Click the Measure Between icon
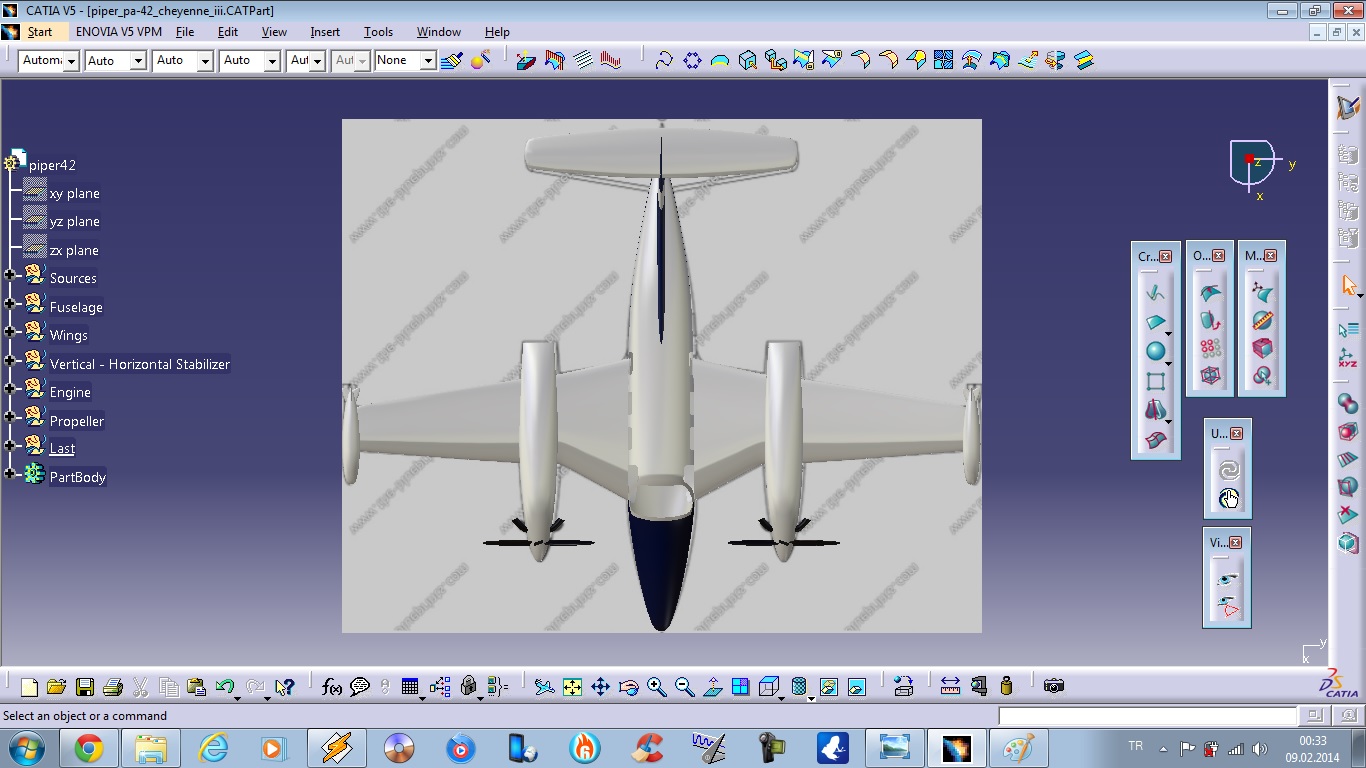The image size is (1366, 768). tap(950, 687)
